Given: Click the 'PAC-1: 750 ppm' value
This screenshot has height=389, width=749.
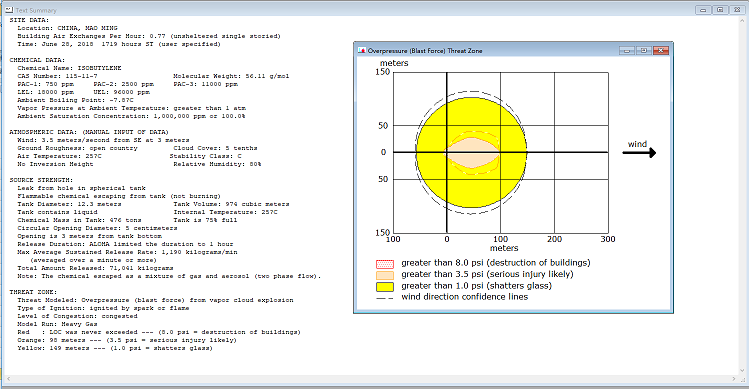Looking at the screenshot, I should 45,84.
